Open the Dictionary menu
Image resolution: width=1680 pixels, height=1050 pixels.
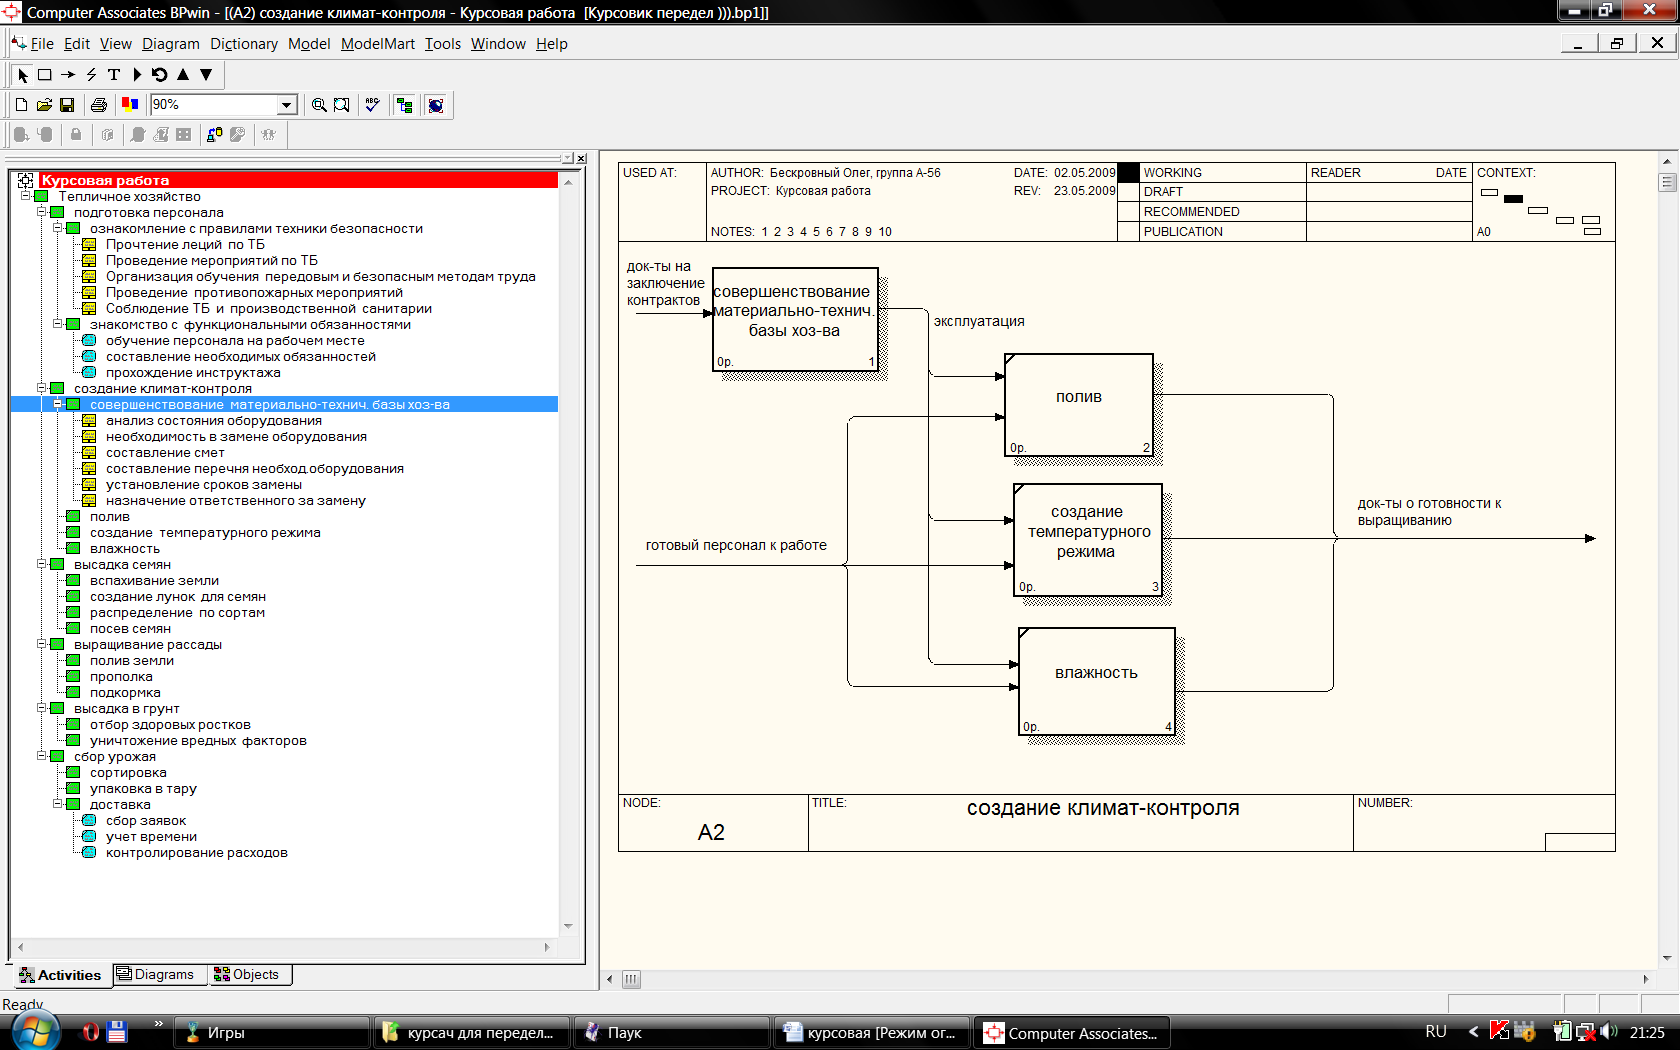tap(243, 44)
